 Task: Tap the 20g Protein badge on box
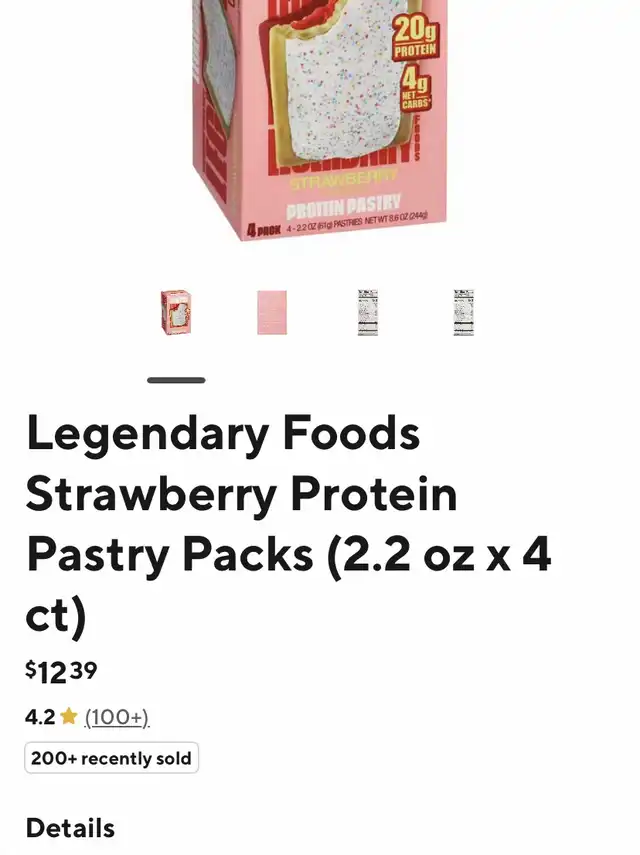coord(415,37)
